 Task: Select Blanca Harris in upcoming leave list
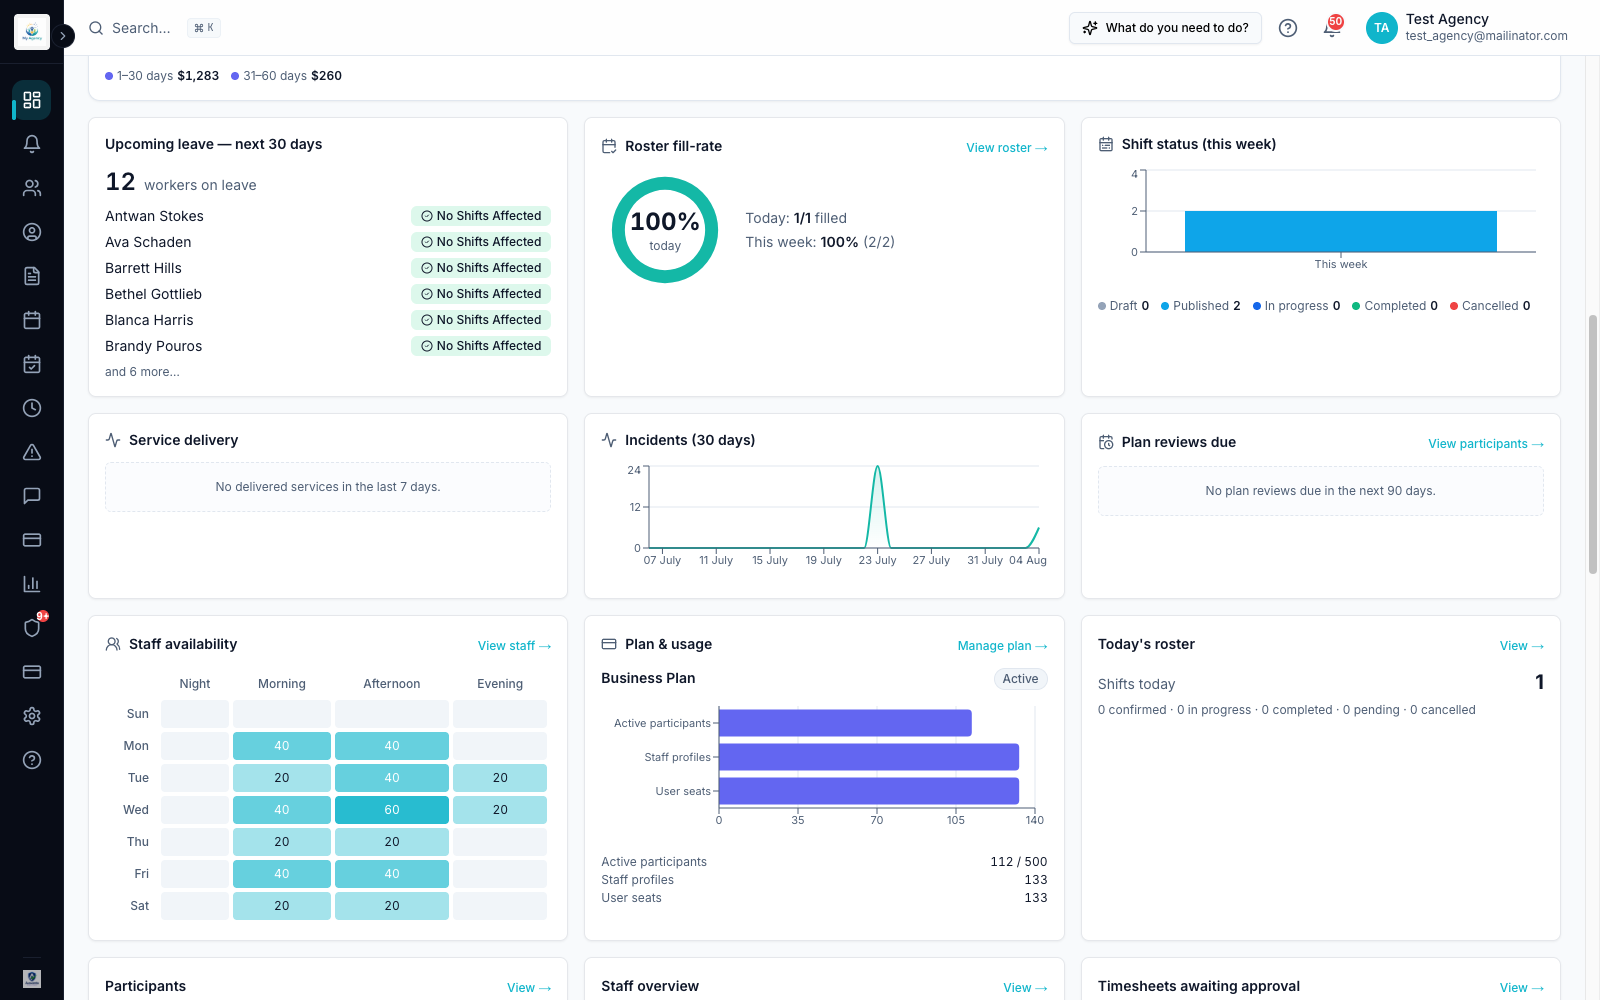149,320
